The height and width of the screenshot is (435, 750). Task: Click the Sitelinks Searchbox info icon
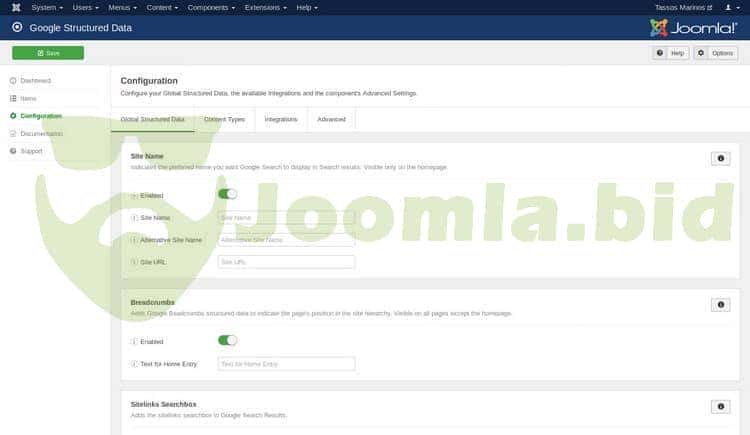pos(720,407)
